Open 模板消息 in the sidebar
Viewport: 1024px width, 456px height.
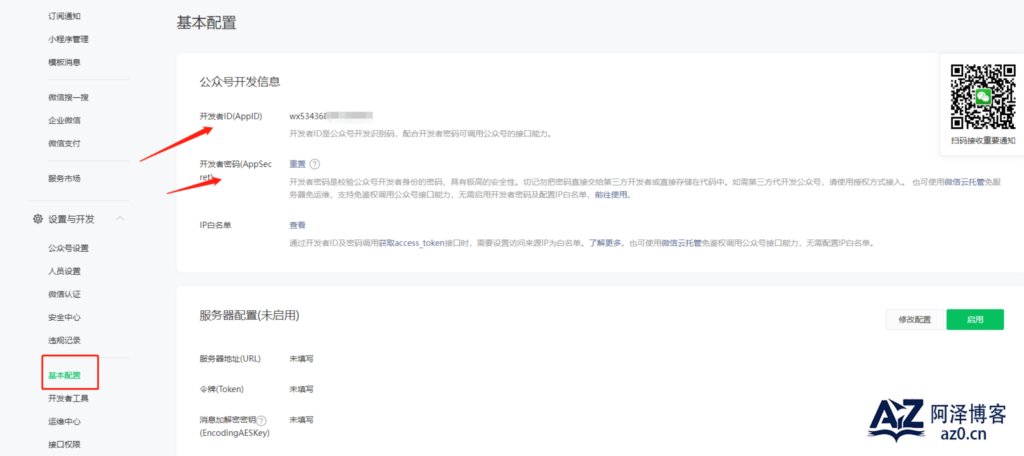[64, 62]
